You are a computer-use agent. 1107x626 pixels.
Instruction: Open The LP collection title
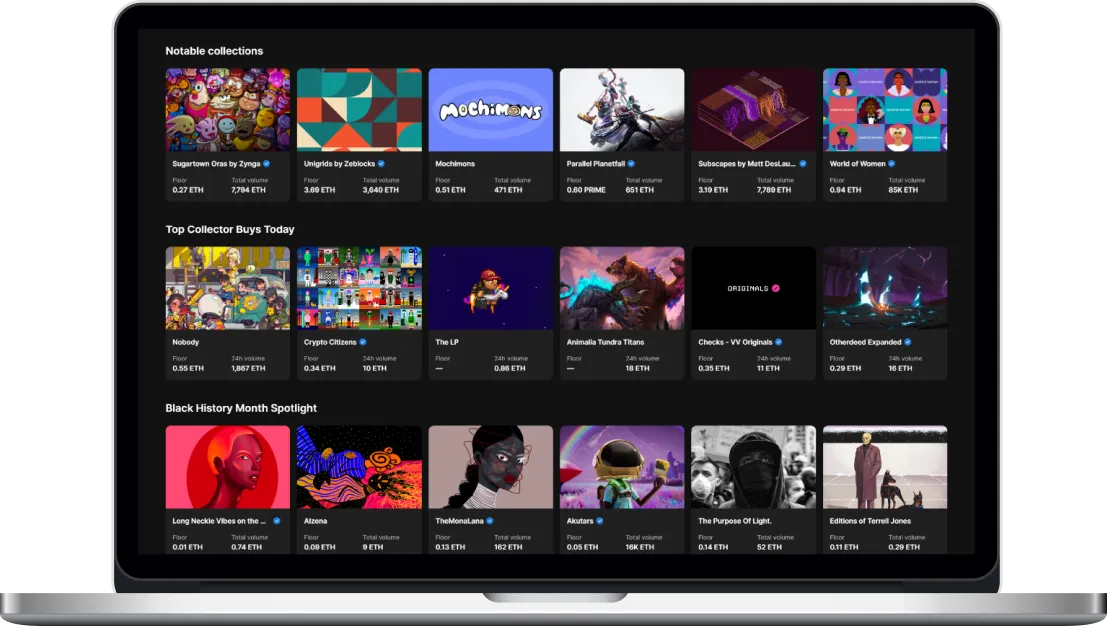click(x=447, y=342)
